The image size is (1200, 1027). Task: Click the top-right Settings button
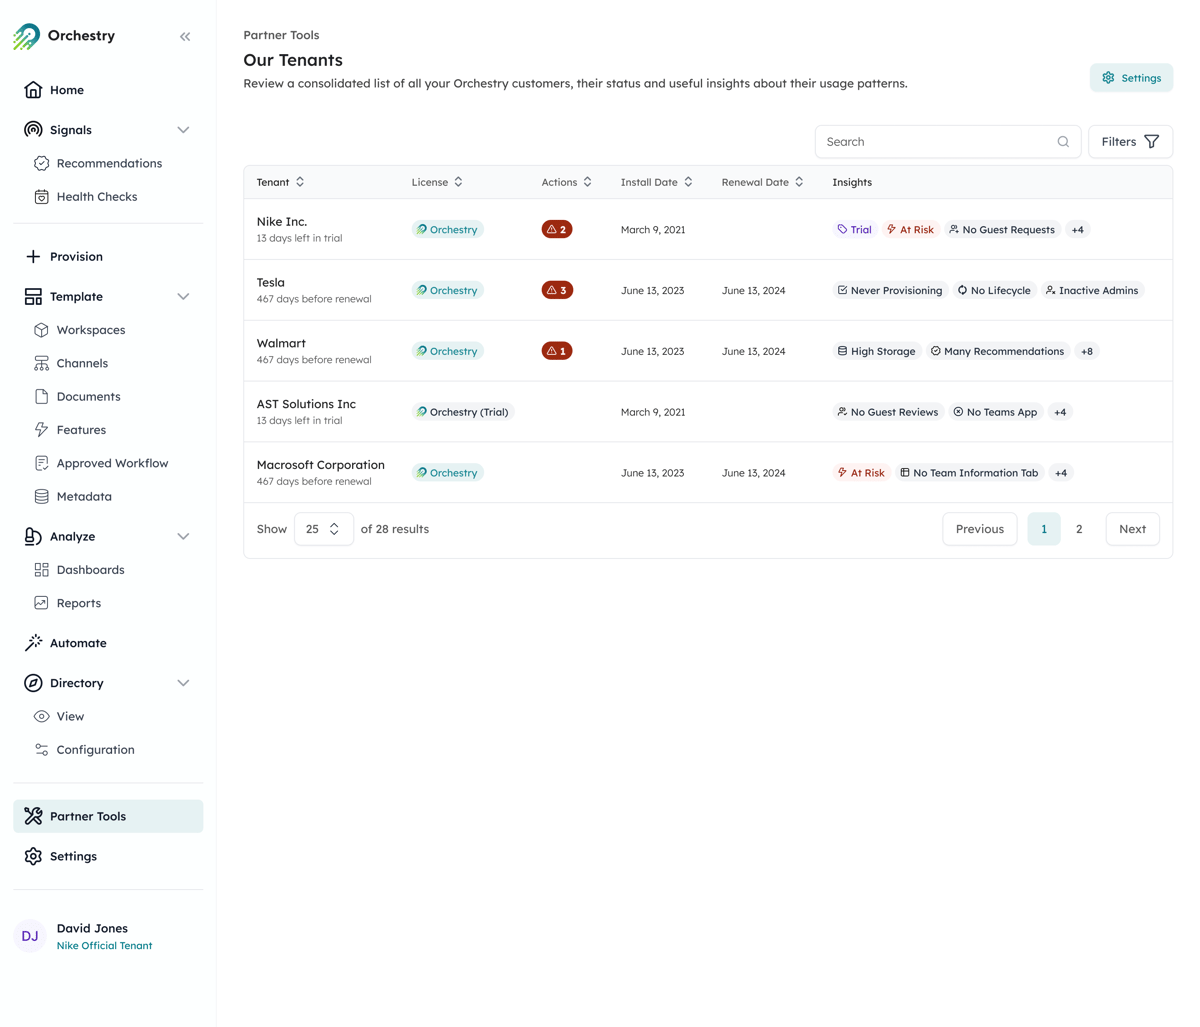point(1131,78)
